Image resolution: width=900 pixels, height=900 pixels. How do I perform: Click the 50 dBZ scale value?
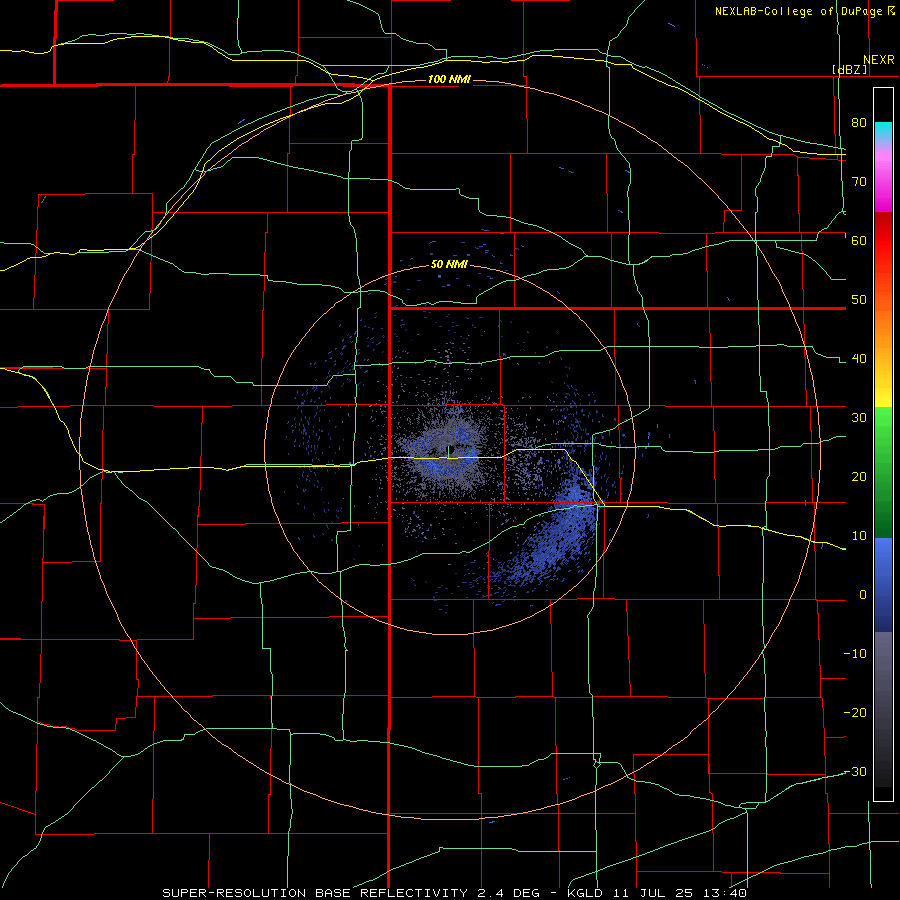click(859, 300)
